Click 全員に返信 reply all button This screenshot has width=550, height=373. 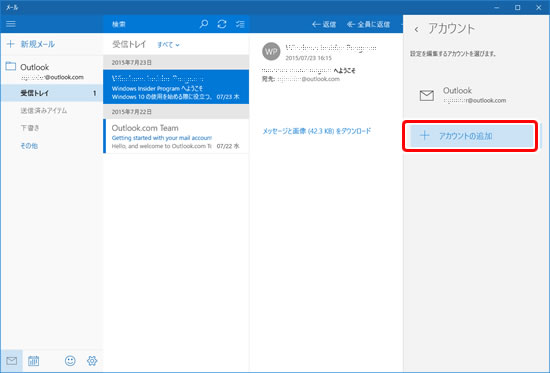[368, 24]
